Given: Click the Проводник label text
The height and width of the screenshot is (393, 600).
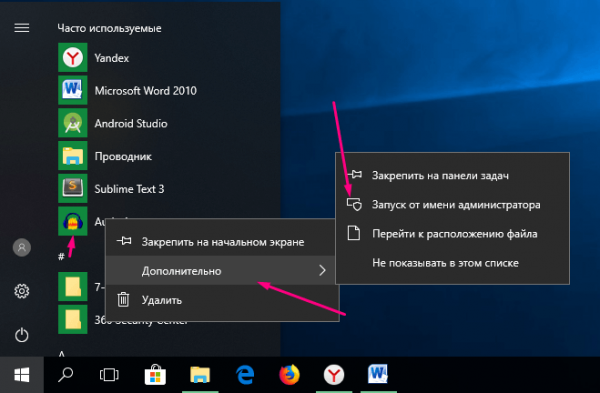Looking at the screenshot, I should coord(123,157).
